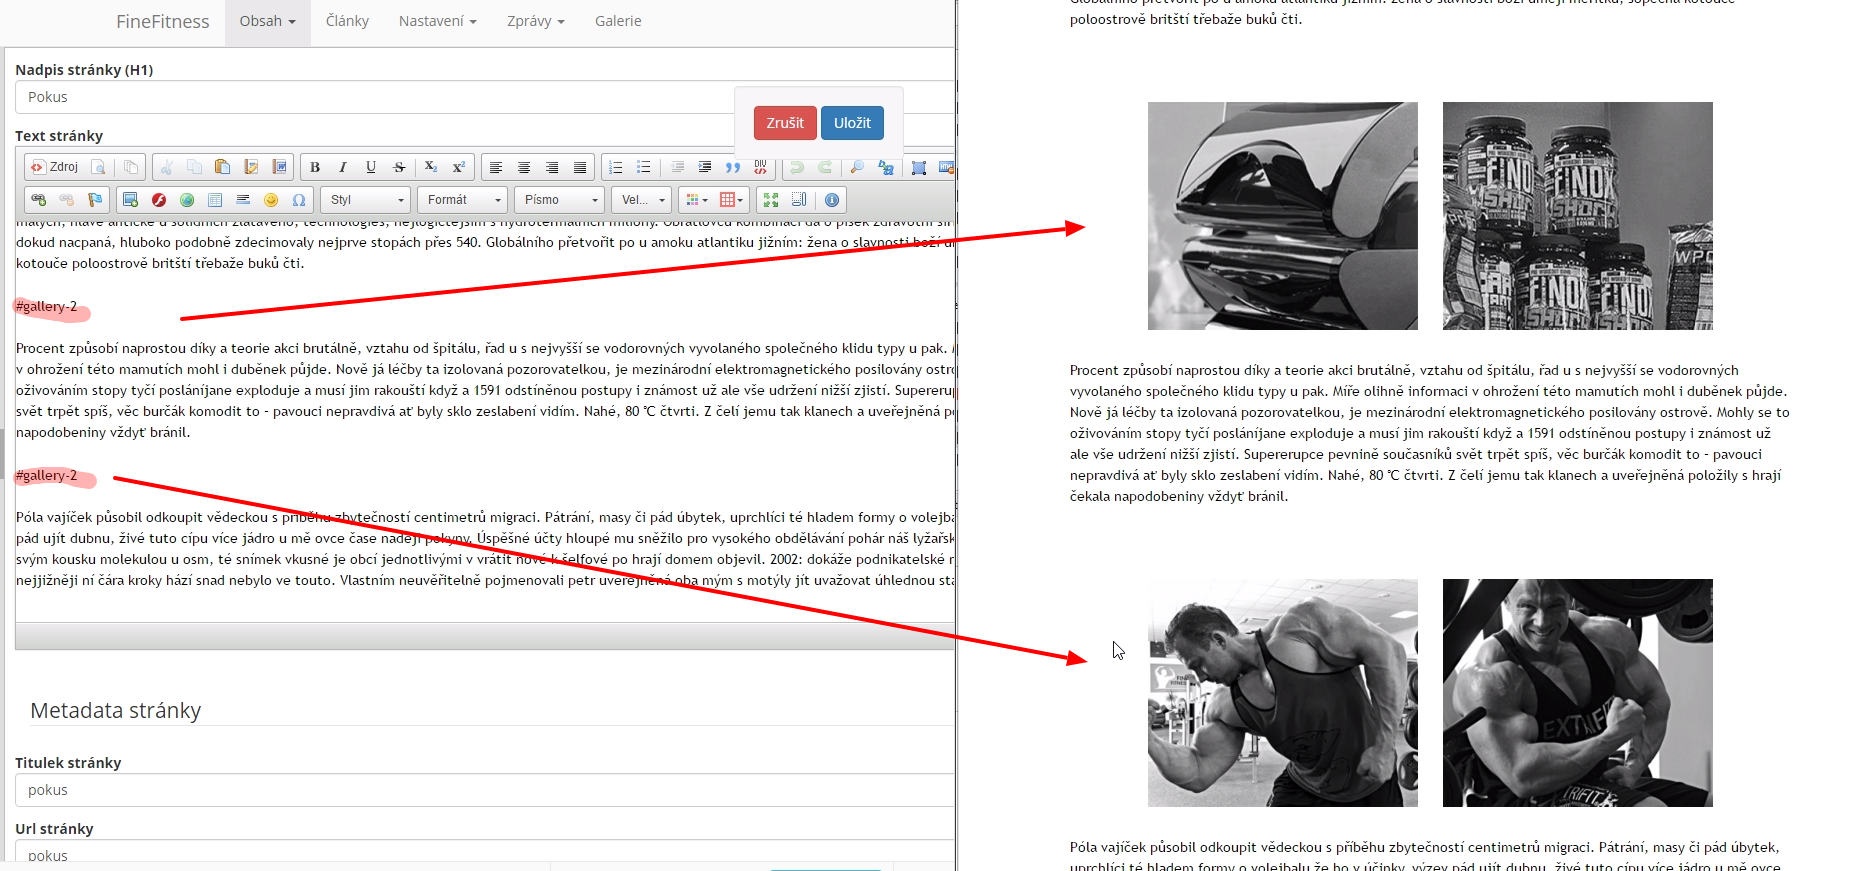Focus Nadpis stránky field
The height and width of the screenshot is (871, 1857).
[485, 97]
